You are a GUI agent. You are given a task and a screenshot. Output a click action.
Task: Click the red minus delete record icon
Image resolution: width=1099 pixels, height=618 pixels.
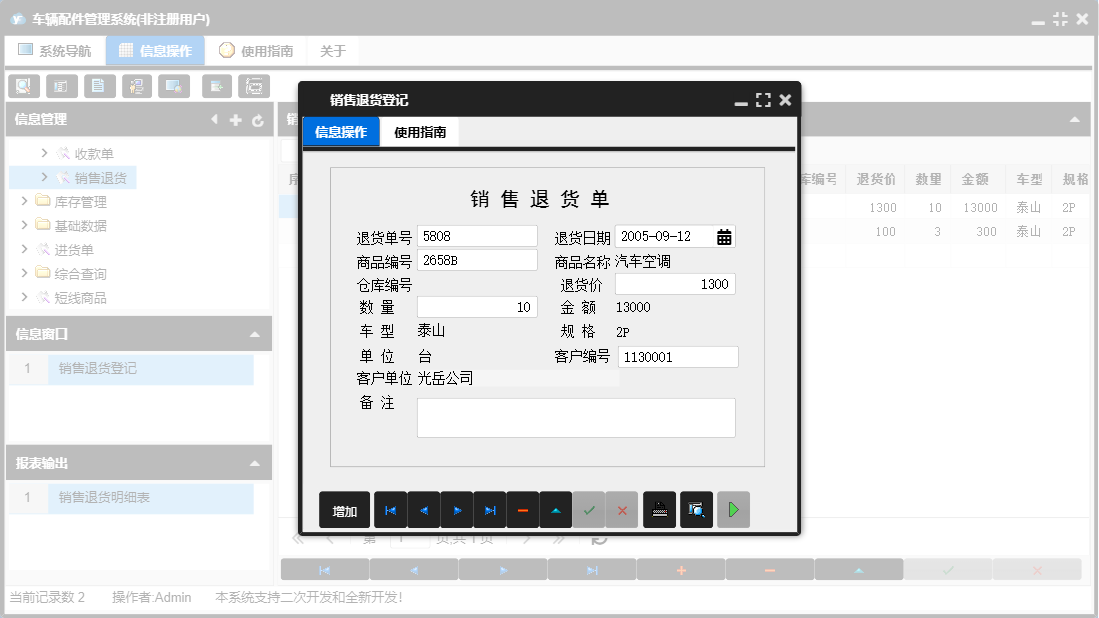tap(523, 509)
